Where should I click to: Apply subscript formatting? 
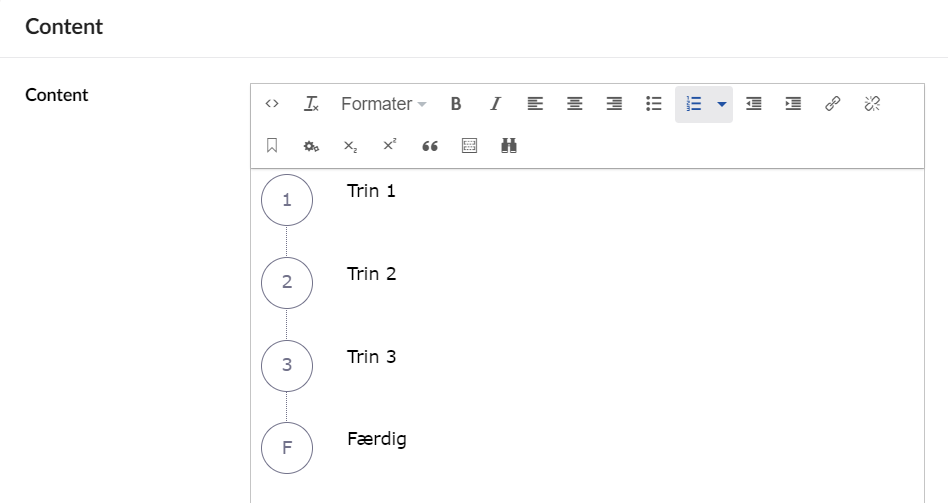[351, 146]
